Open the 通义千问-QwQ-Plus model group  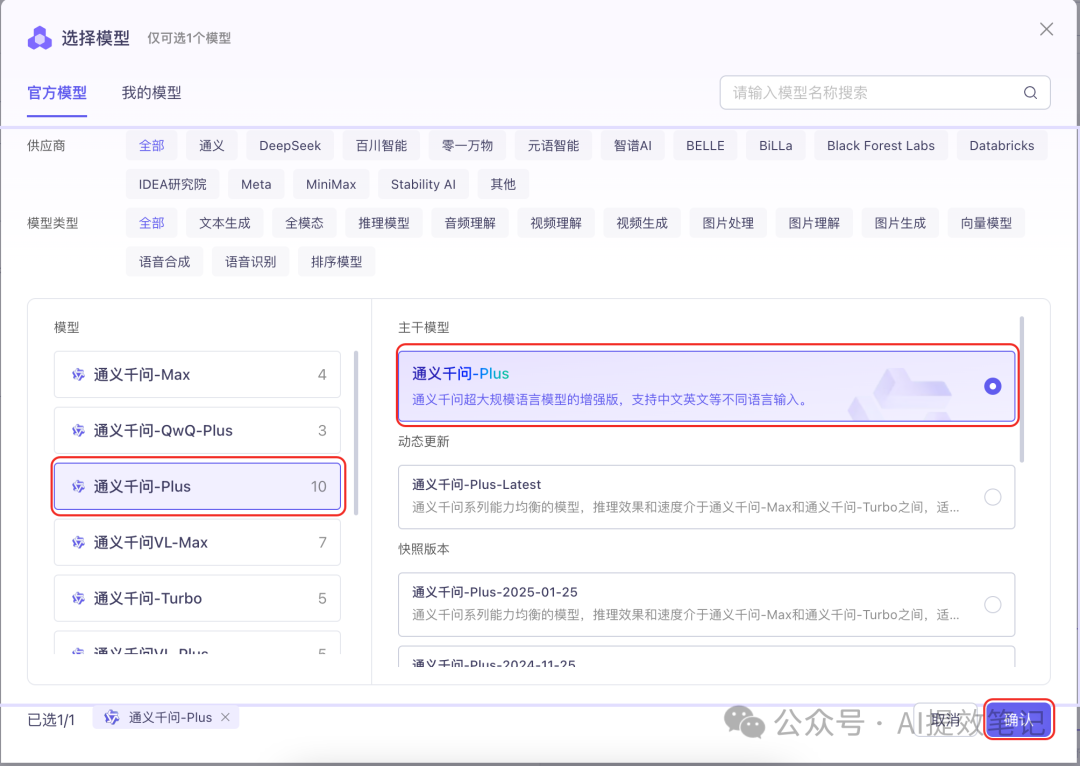(x=197, y=431)
